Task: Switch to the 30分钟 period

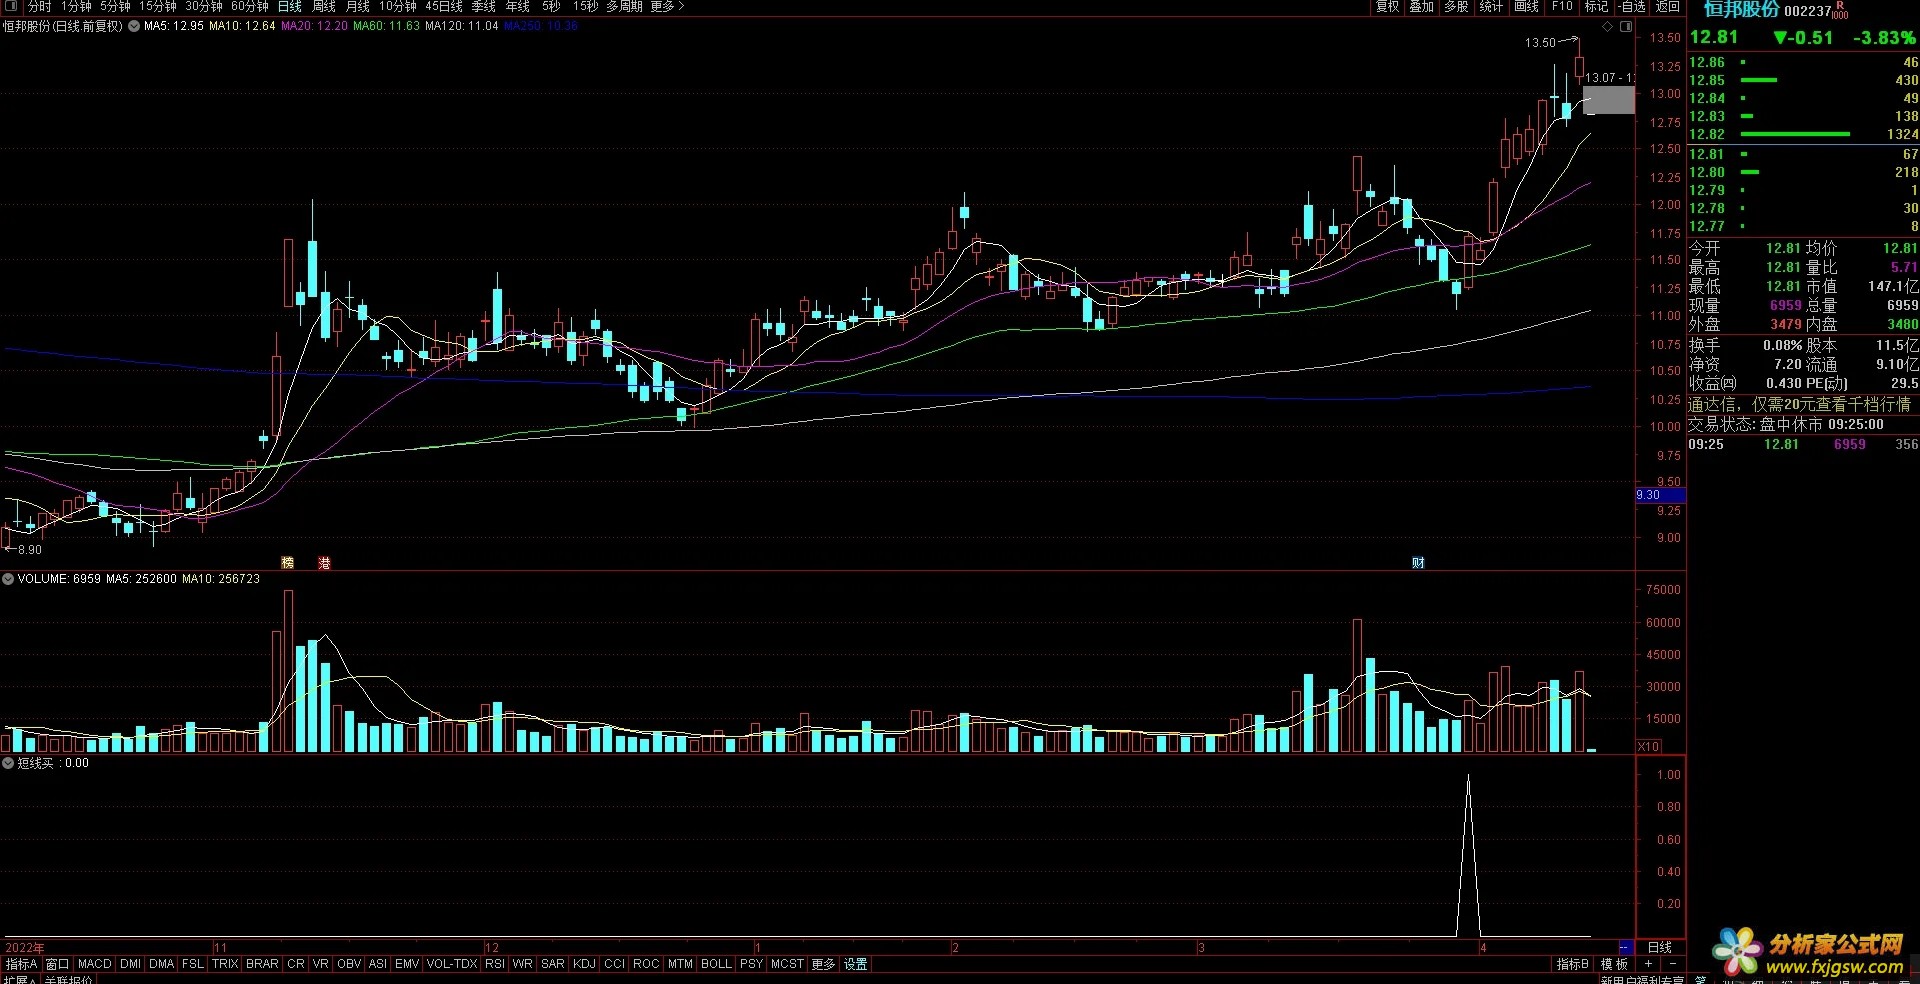Action: 204,6
